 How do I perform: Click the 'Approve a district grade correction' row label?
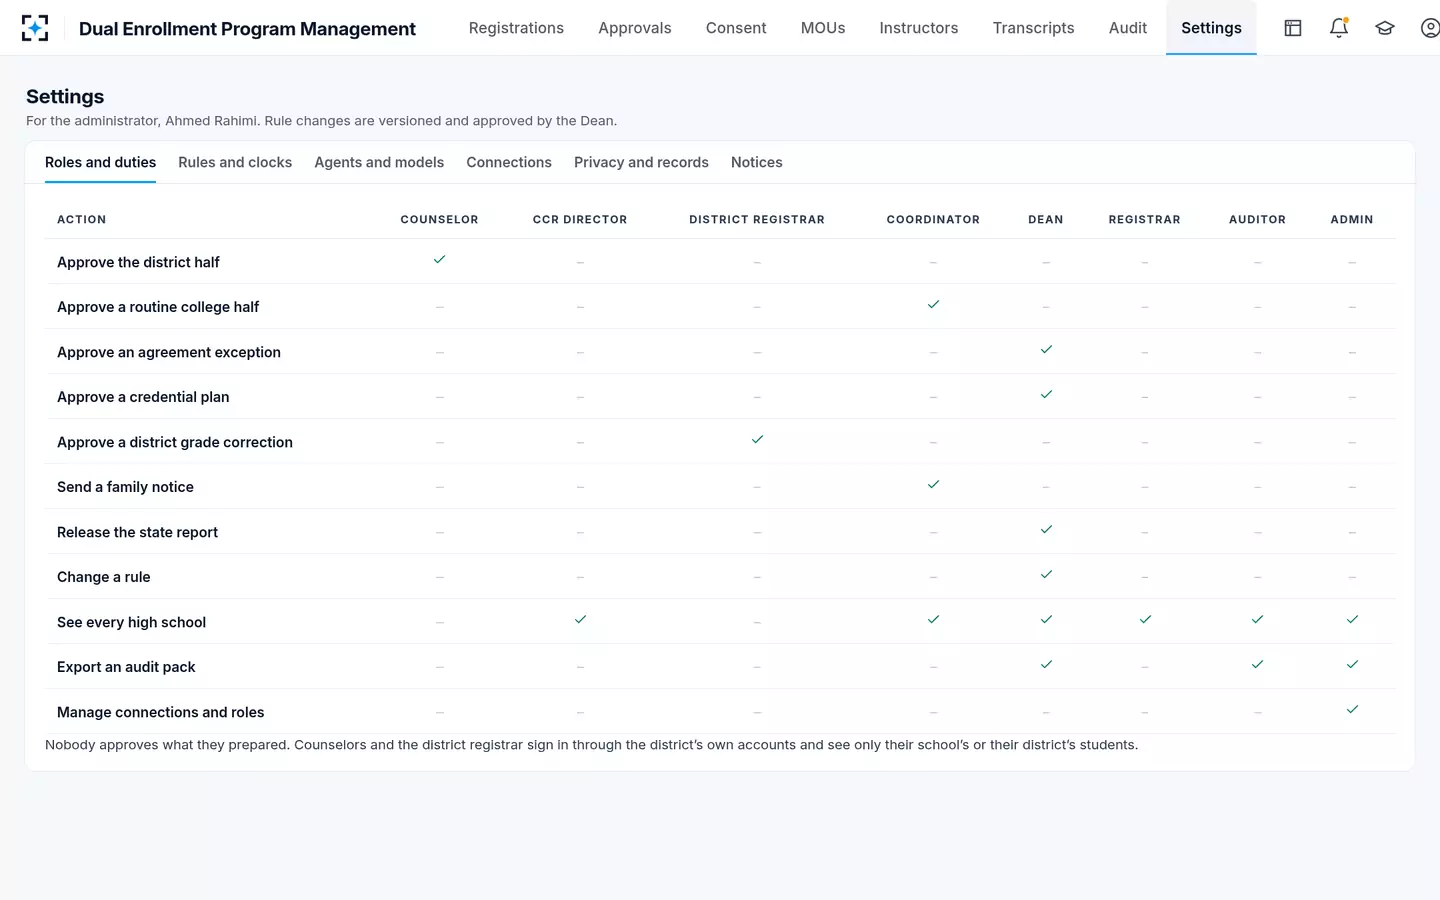coord(175,442)
